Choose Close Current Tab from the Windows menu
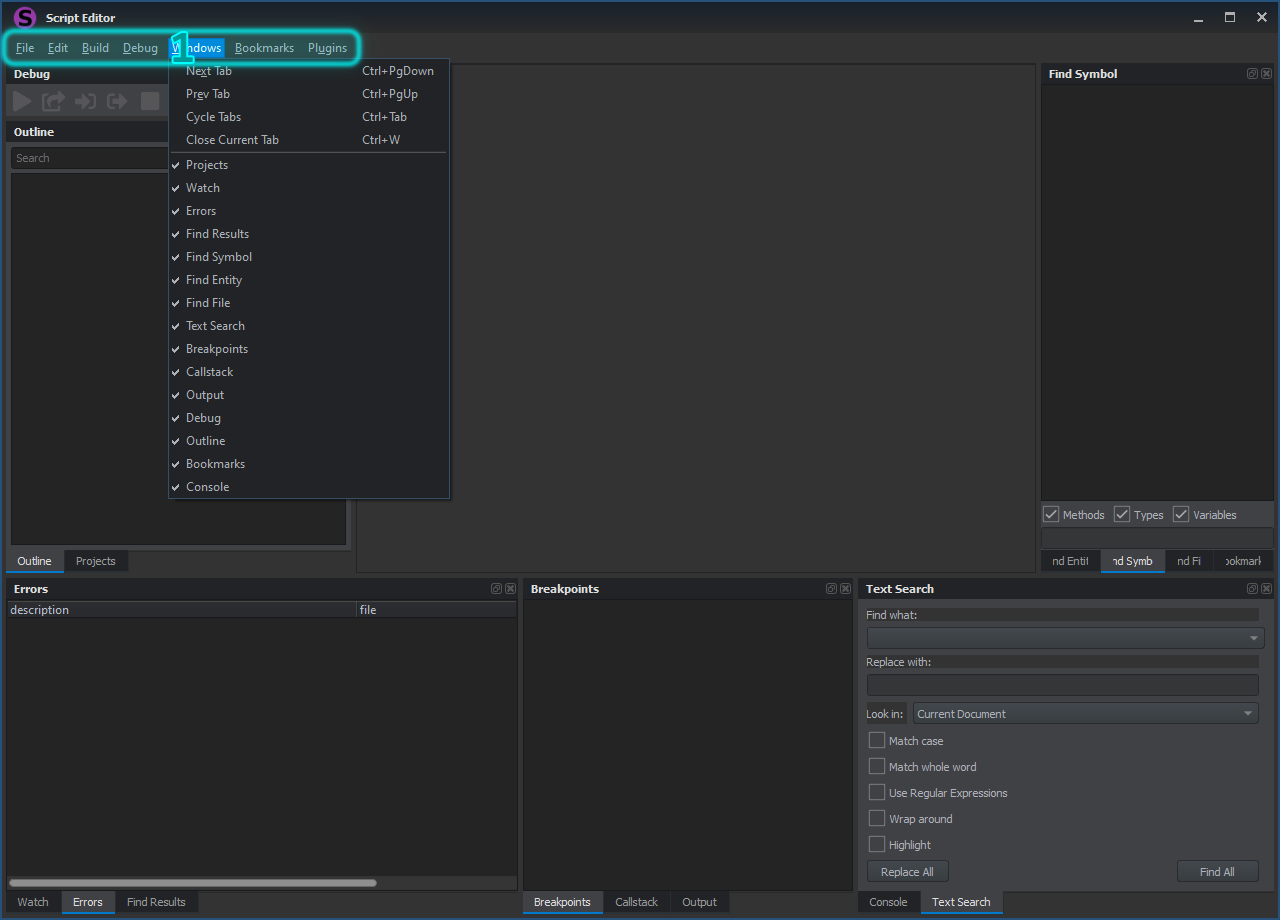Image resolution: width=1280 pixels, height=920 pixels. click(231, 139)
